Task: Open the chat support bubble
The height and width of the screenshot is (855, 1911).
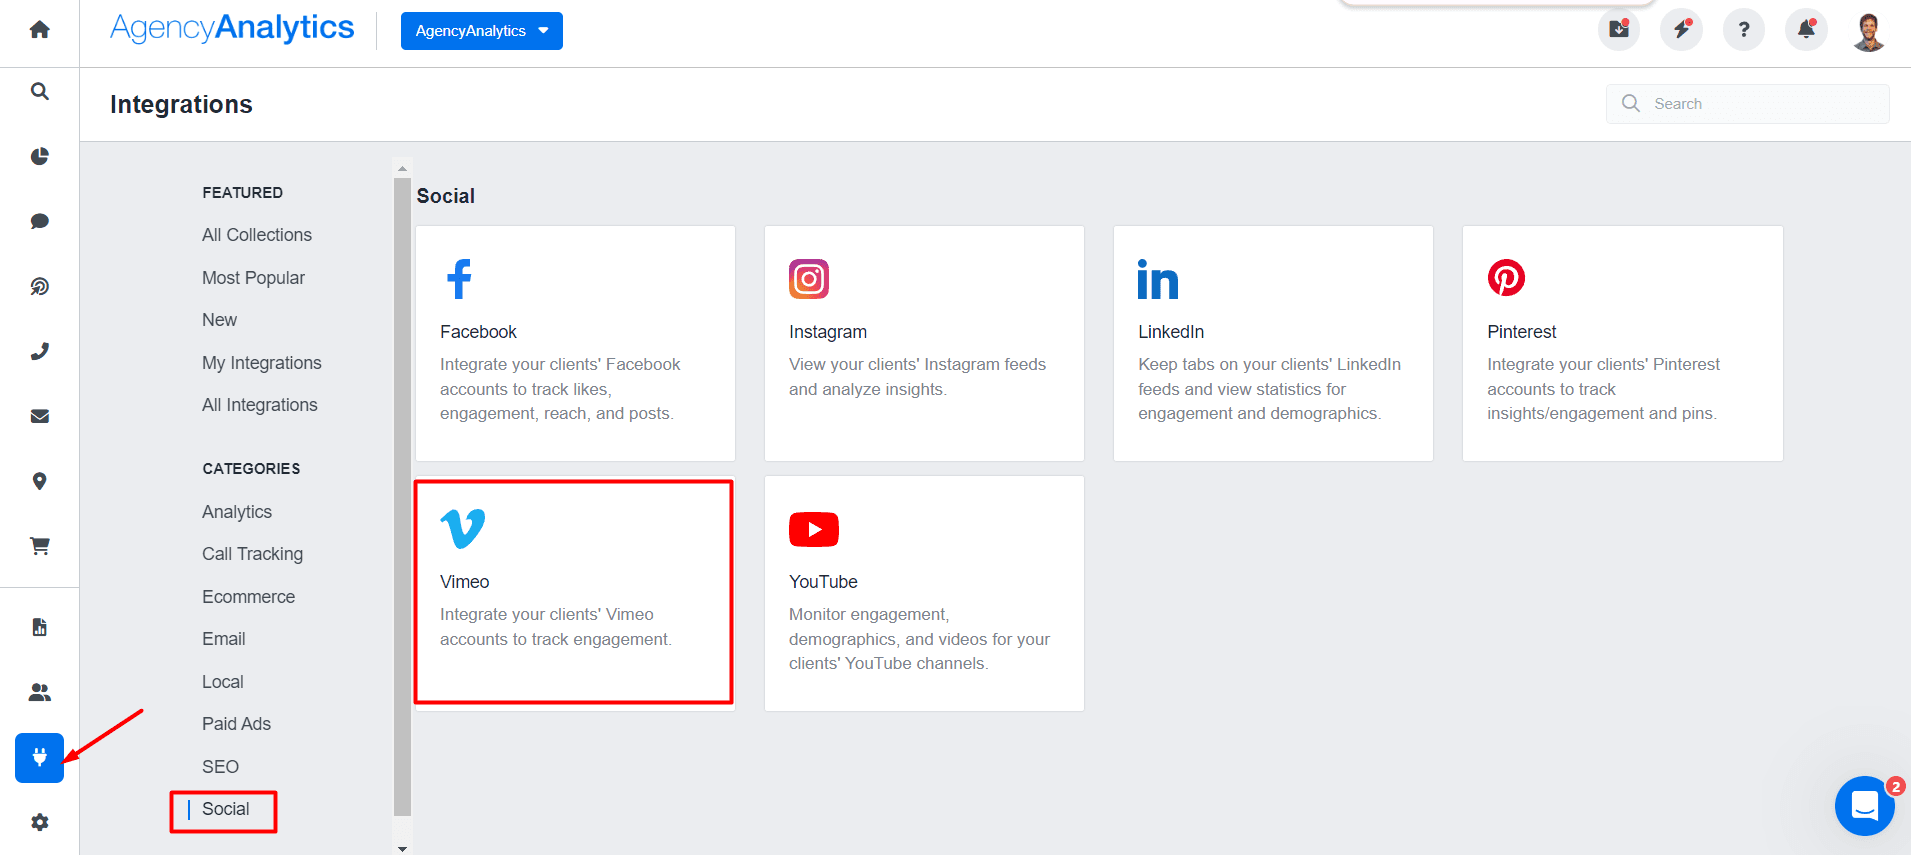Action: pos(1865,806)
